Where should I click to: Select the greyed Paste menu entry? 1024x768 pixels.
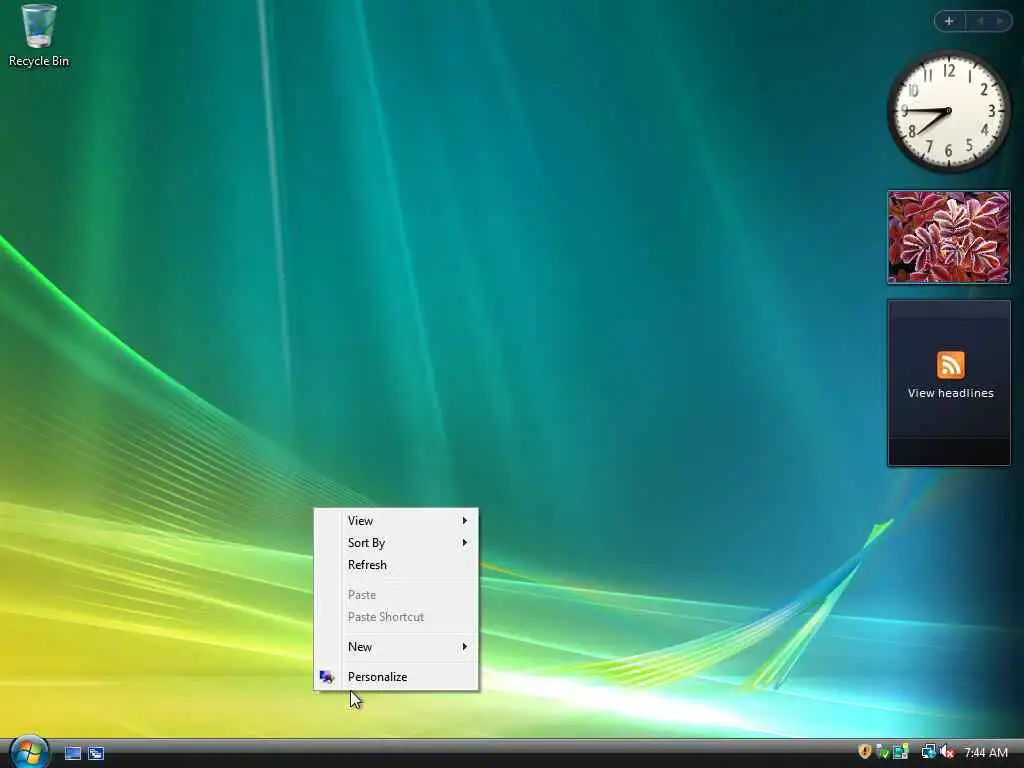coord(396,595)
